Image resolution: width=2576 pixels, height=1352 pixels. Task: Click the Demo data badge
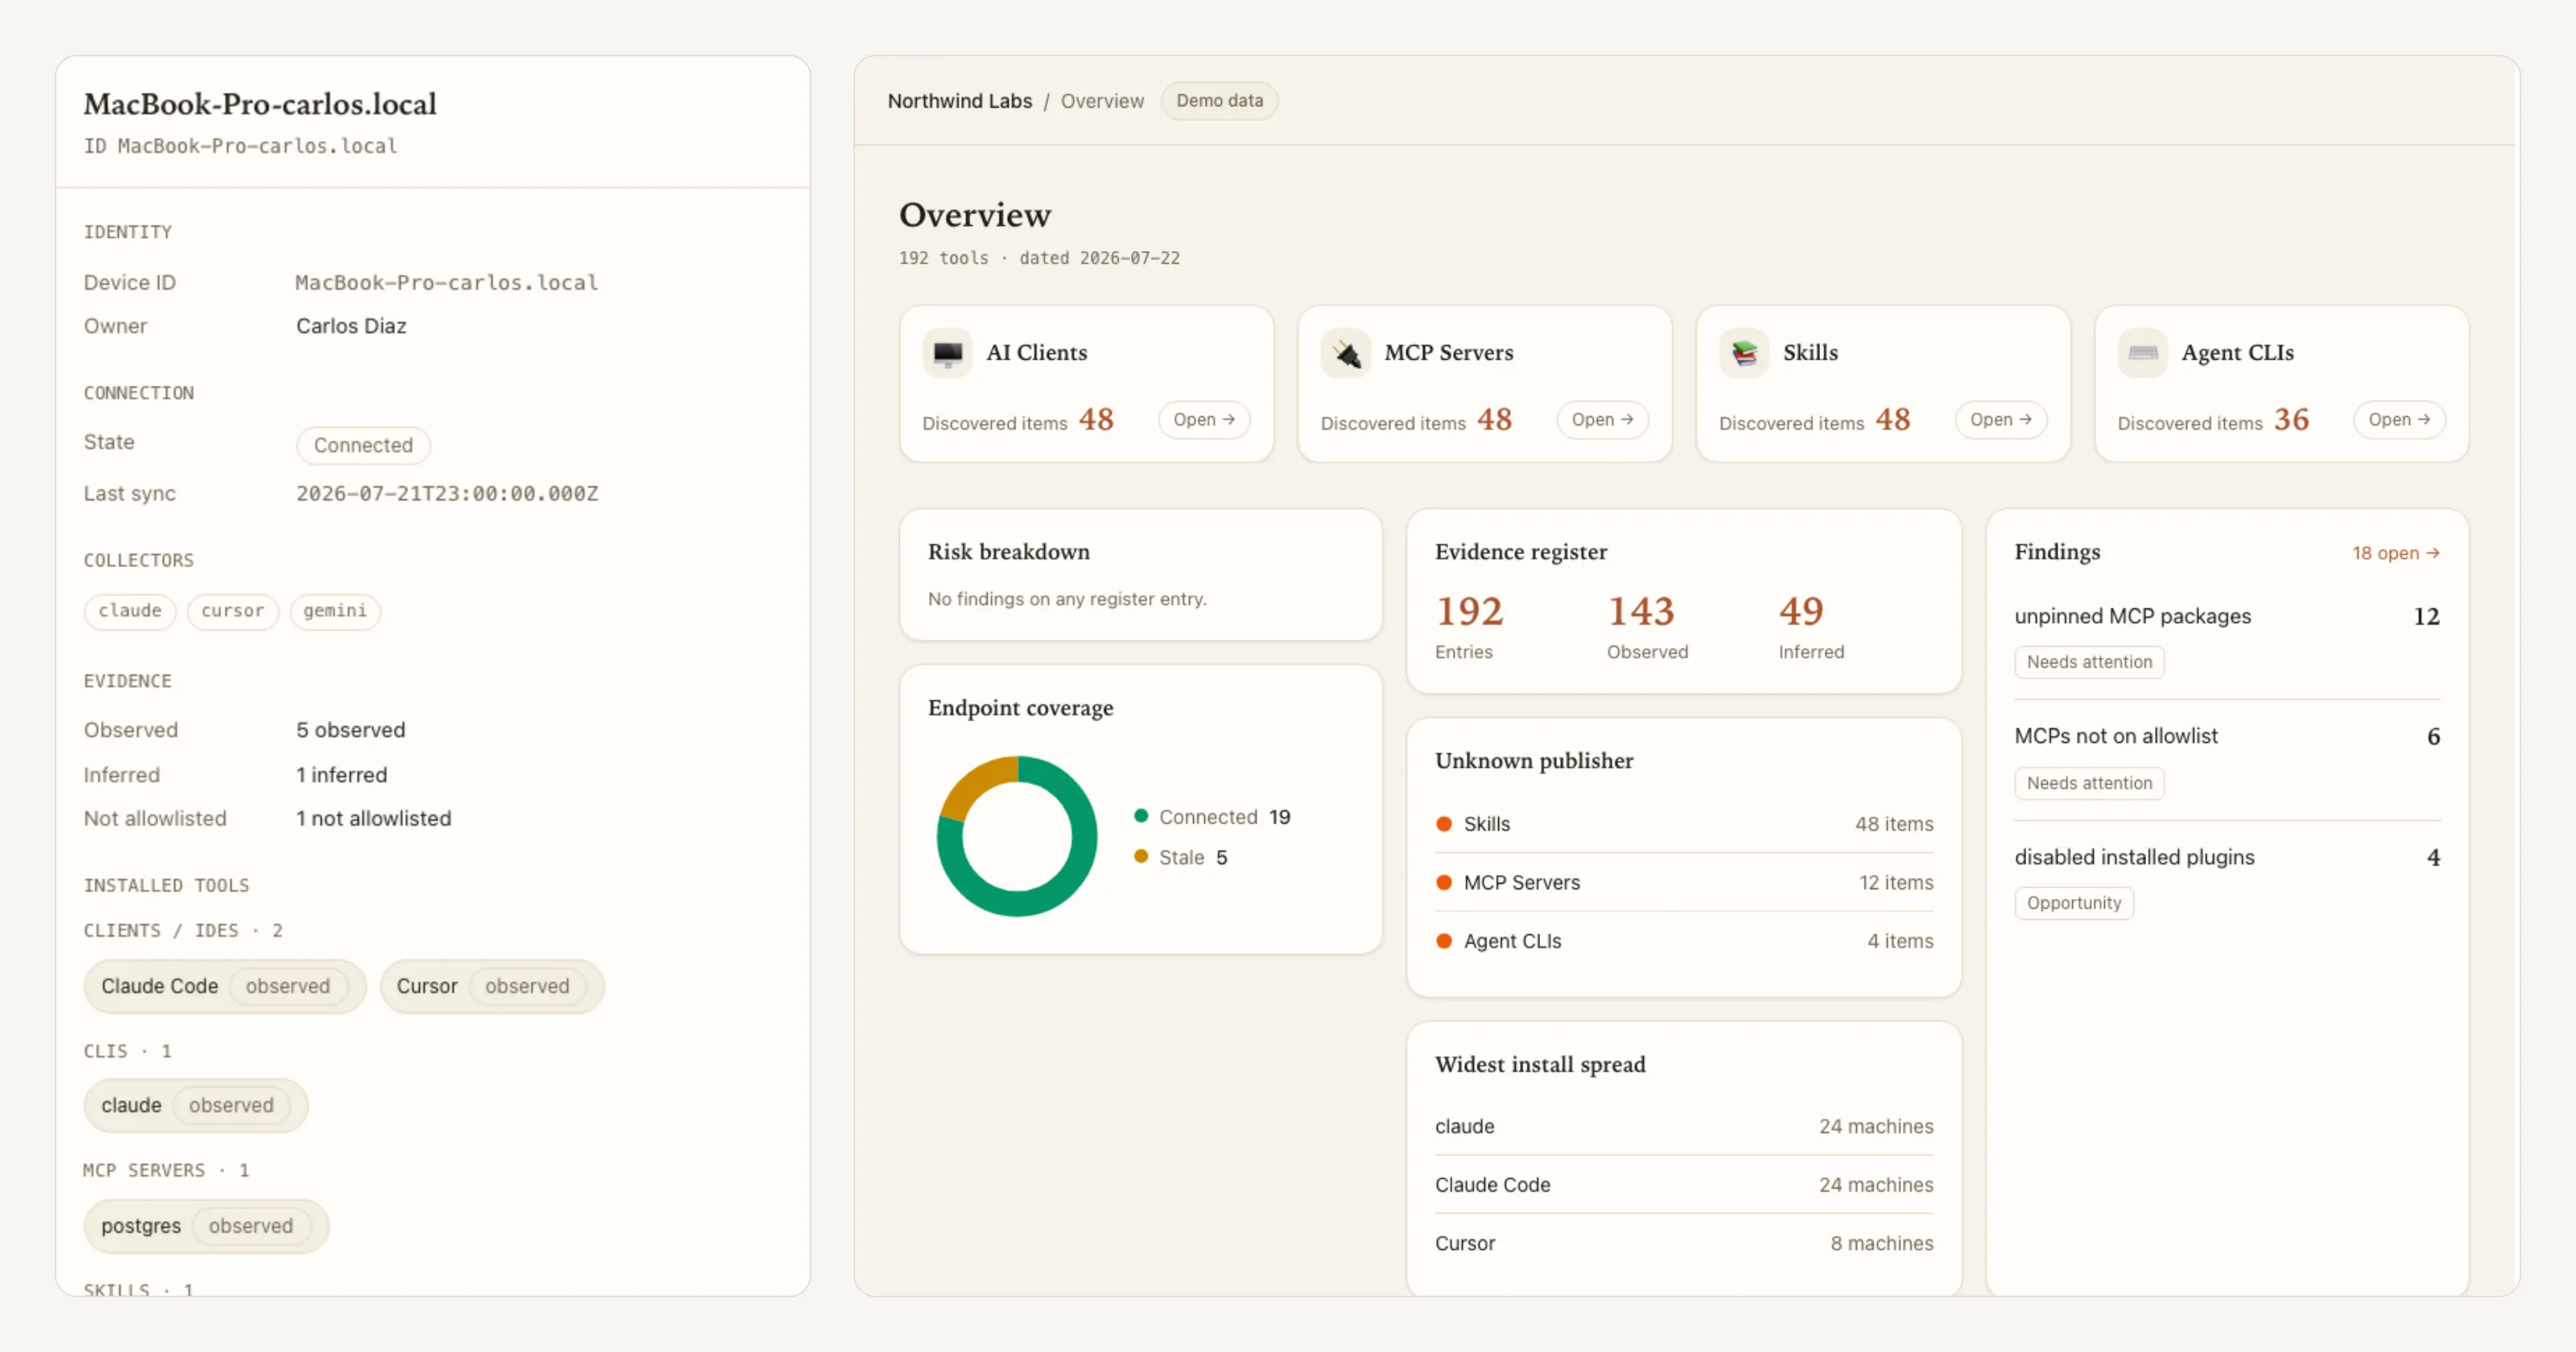[1219, 101]
